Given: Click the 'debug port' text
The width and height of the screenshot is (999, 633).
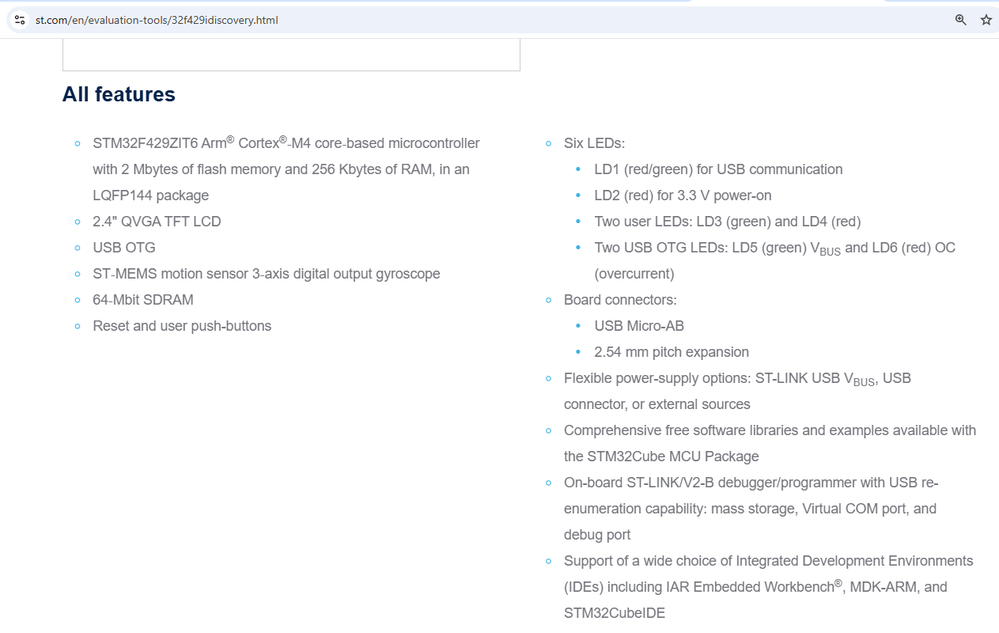Looking at the screenshot, I should [597, 535].
